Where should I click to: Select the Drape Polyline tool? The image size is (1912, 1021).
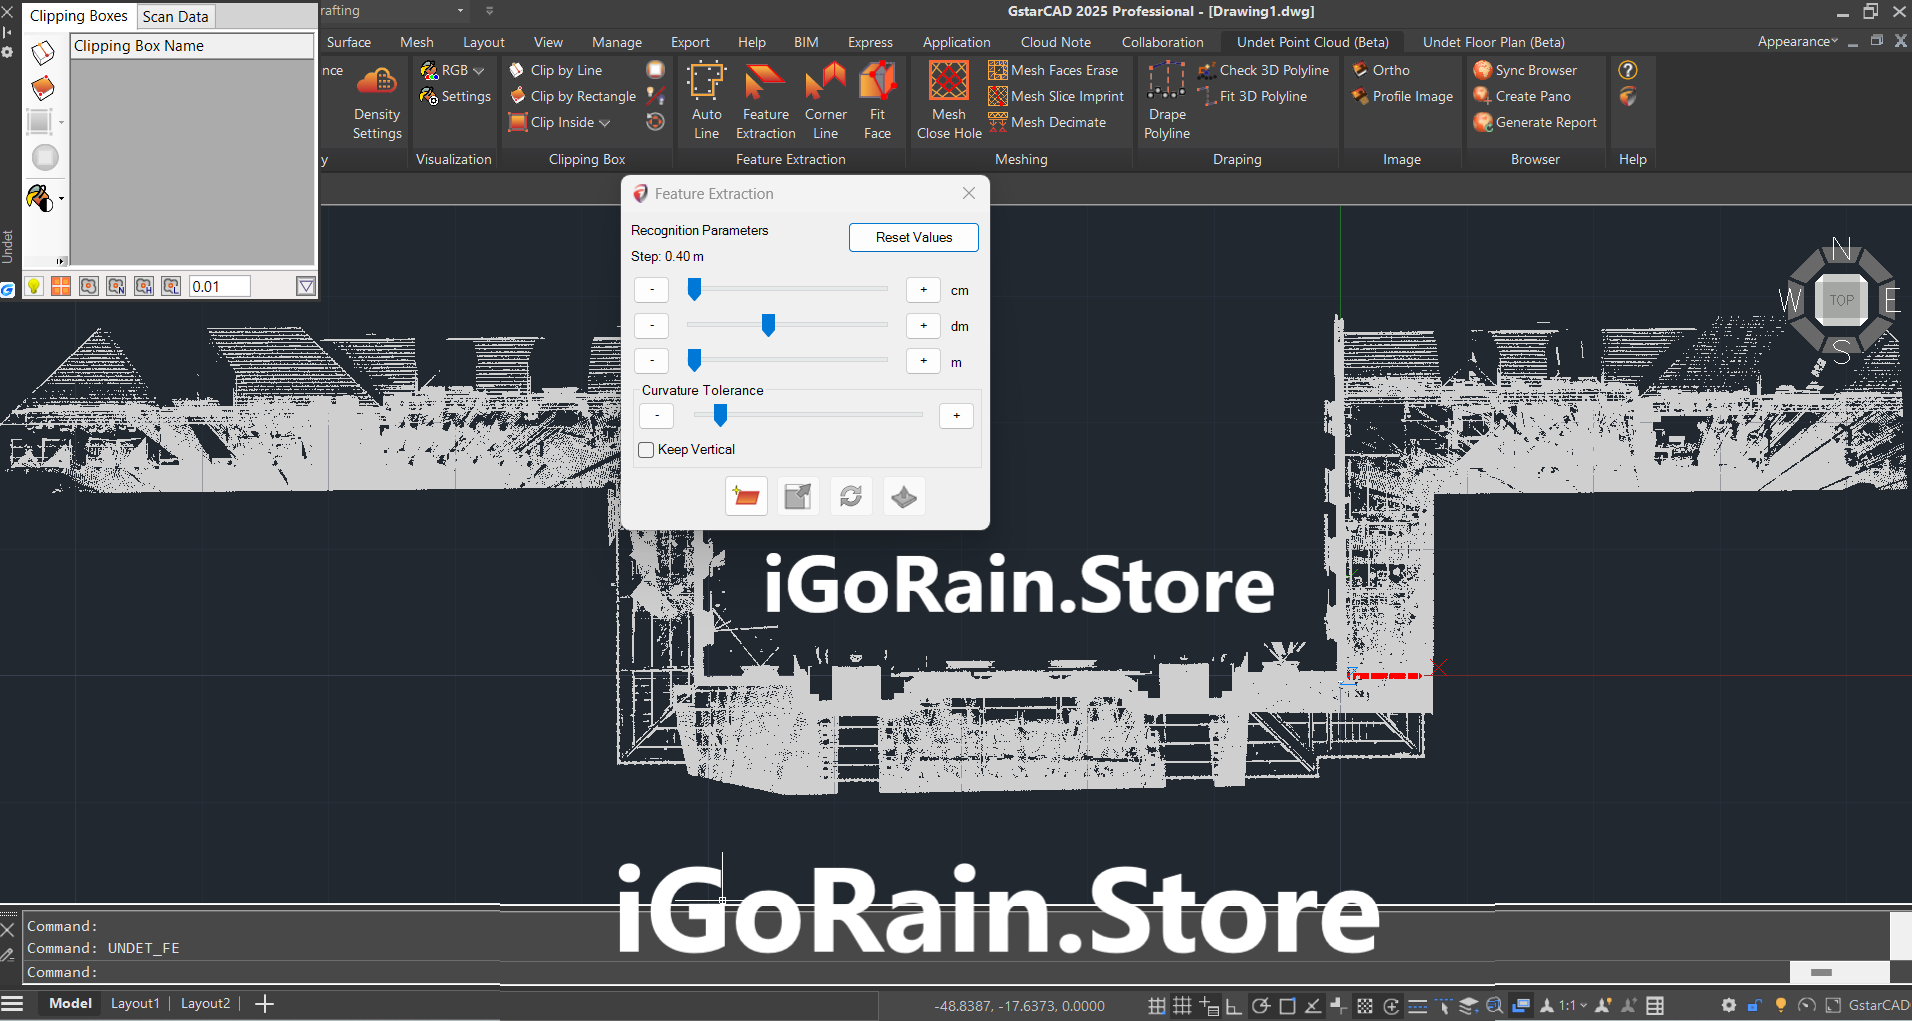point(1165,98)
